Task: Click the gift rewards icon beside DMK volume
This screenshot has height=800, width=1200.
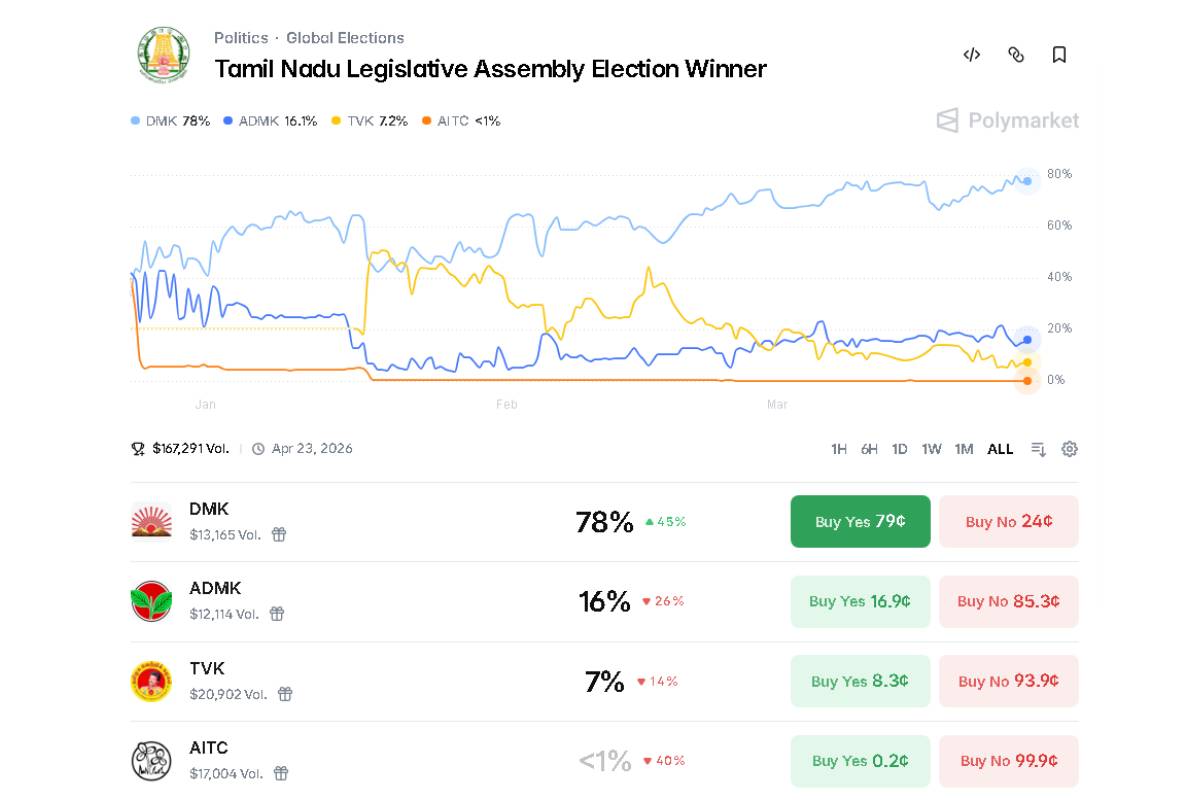Action: click(279, 534)
